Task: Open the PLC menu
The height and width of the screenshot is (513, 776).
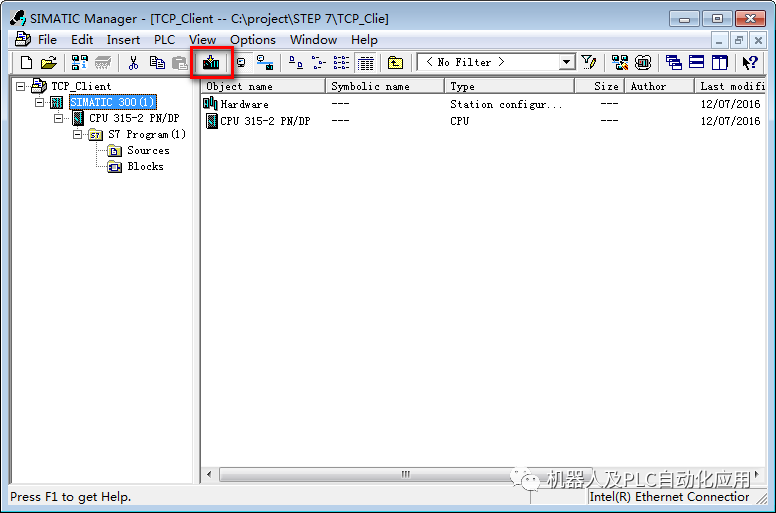Action: pos(164,40)
